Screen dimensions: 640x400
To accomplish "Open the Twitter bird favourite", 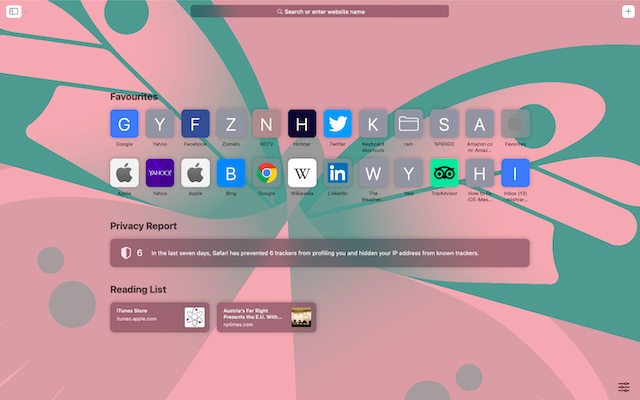I will pyautogui.click(x=338, y=124).
